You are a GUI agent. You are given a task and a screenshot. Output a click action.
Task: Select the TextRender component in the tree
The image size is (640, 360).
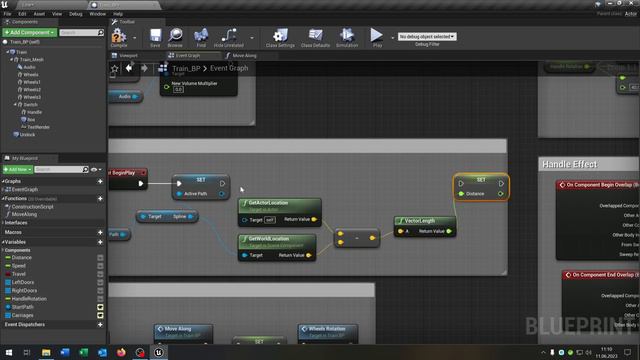point(38,127)
